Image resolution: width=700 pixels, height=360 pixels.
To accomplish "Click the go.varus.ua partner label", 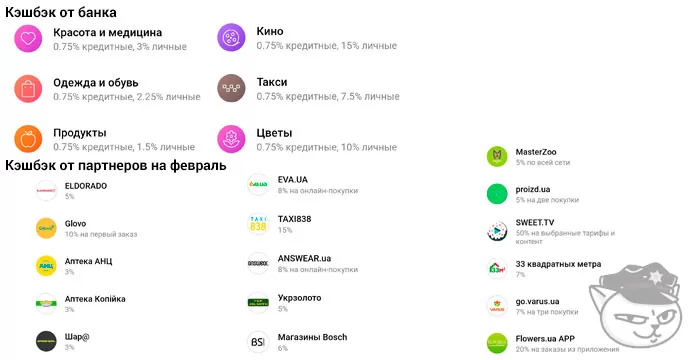I will coord(538,301).
